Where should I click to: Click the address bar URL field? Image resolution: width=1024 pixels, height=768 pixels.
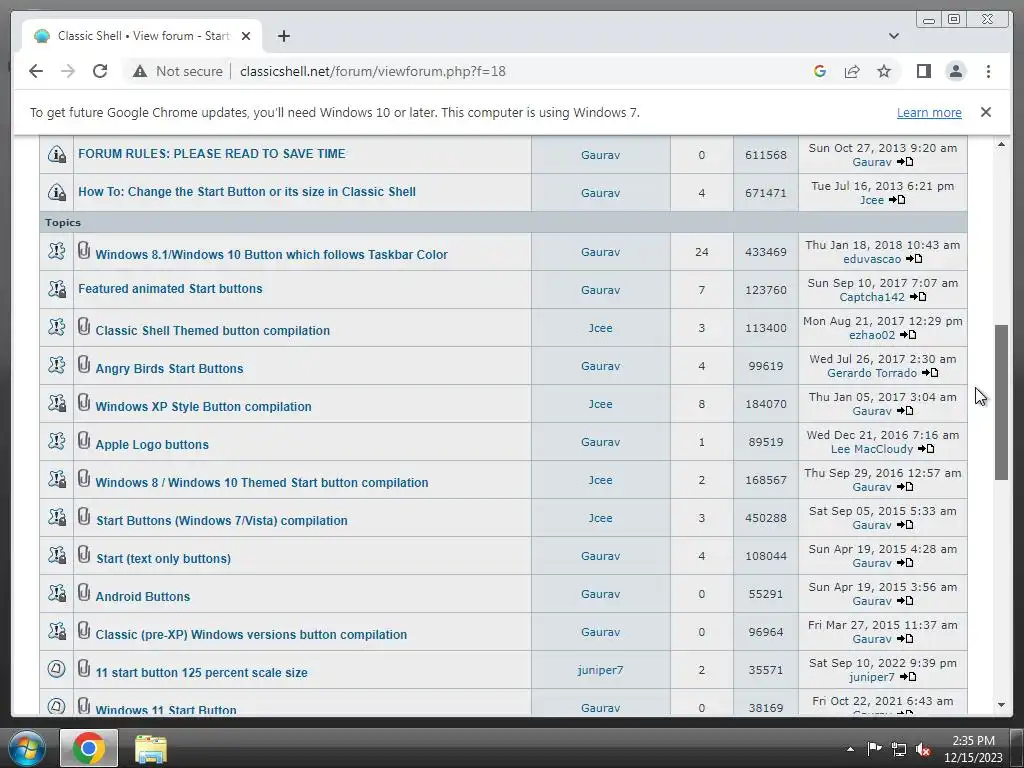(372, 71)
